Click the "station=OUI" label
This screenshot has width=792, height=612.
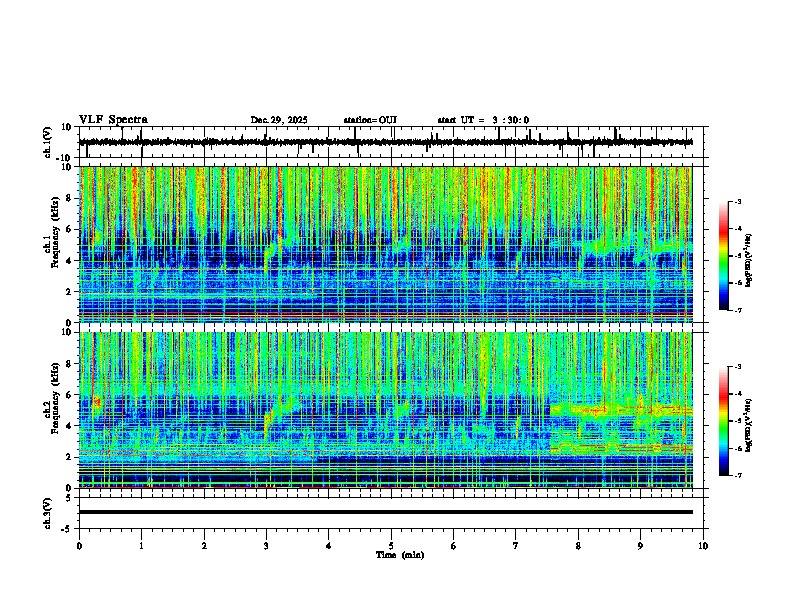pyautogui.click(x=370, y=120)
